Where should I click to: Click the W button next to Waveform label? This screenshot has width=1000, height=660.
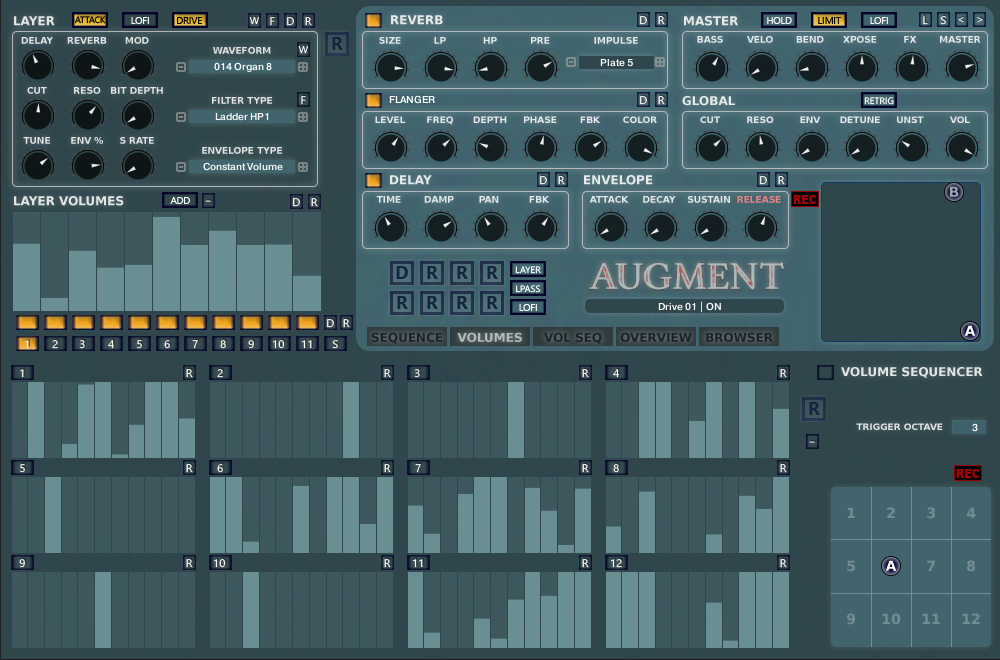[x=303, y=50]
